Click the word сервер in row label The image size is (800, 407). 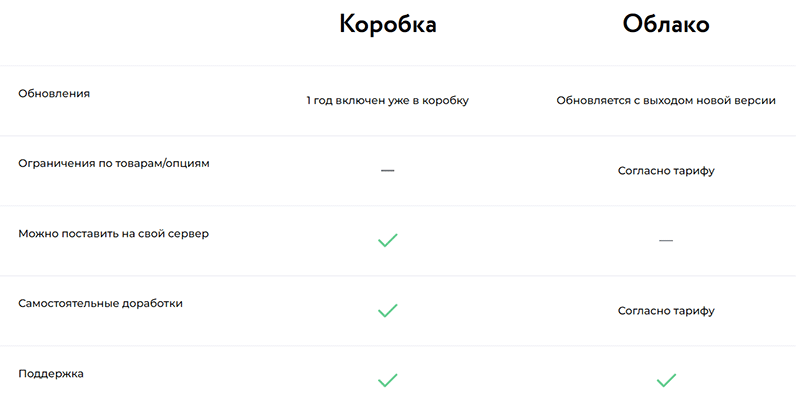click(188, 234)
